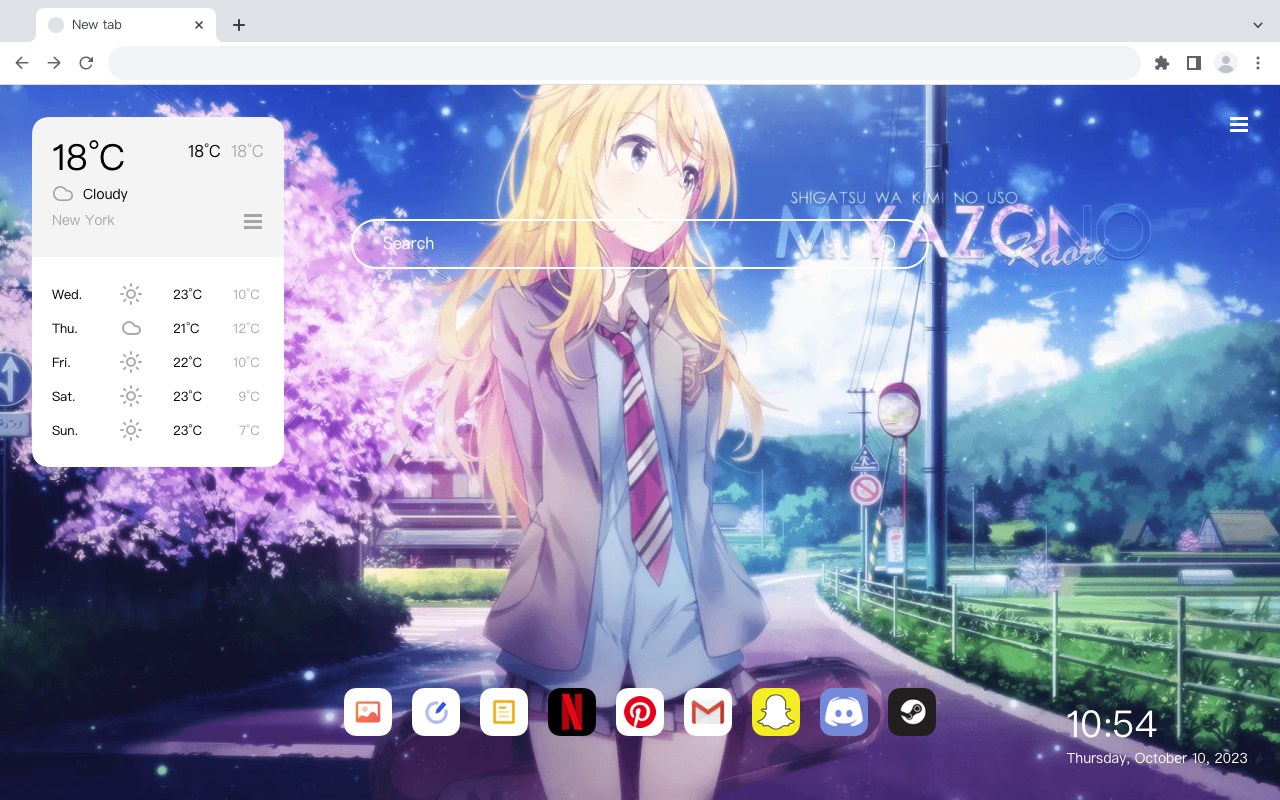
Task: Click the sun icon in the Fri. row
Action: (131, 362)
